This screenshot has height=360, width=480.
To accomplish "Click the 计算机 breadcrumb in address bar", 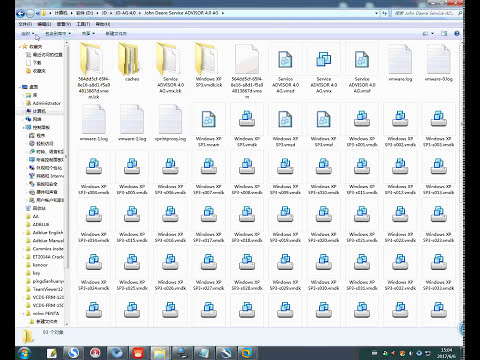I will coord(61,13).
